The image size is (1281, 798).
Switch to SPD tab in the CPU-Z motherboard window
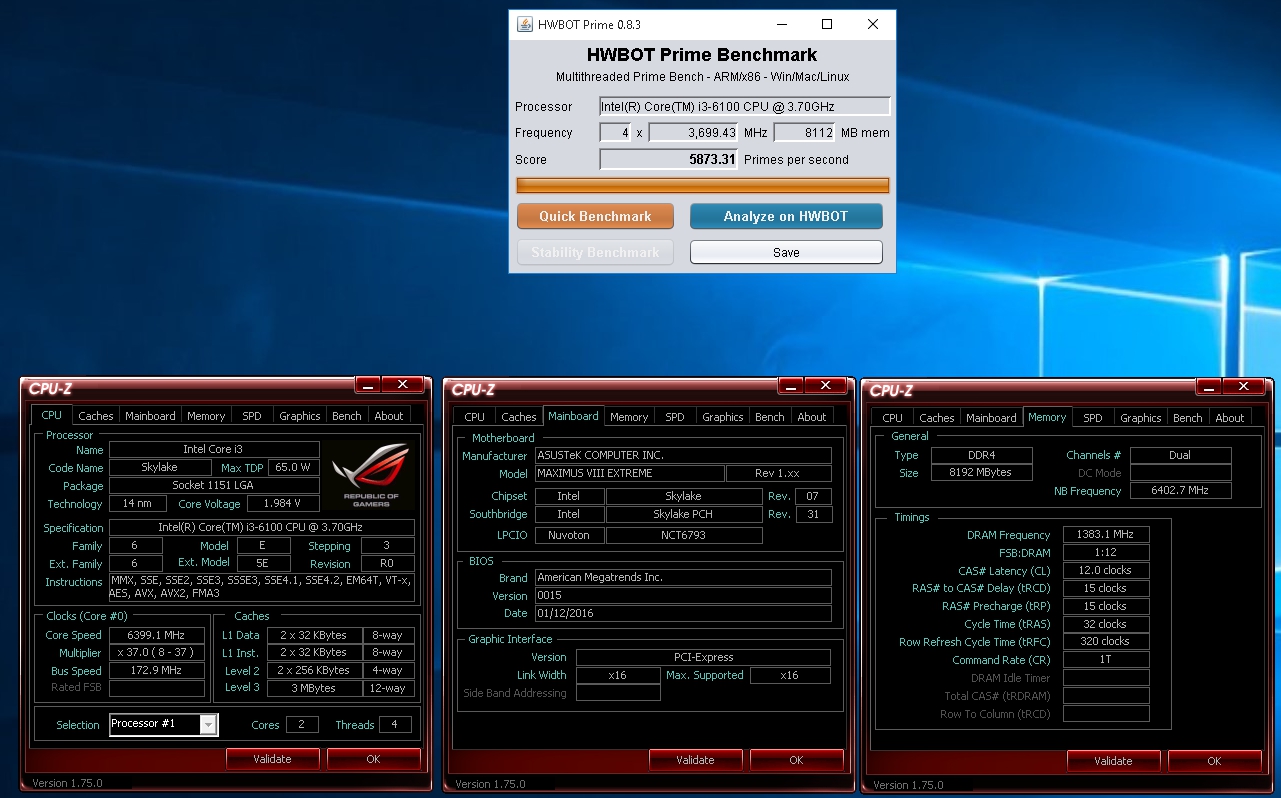click(675, 417)
